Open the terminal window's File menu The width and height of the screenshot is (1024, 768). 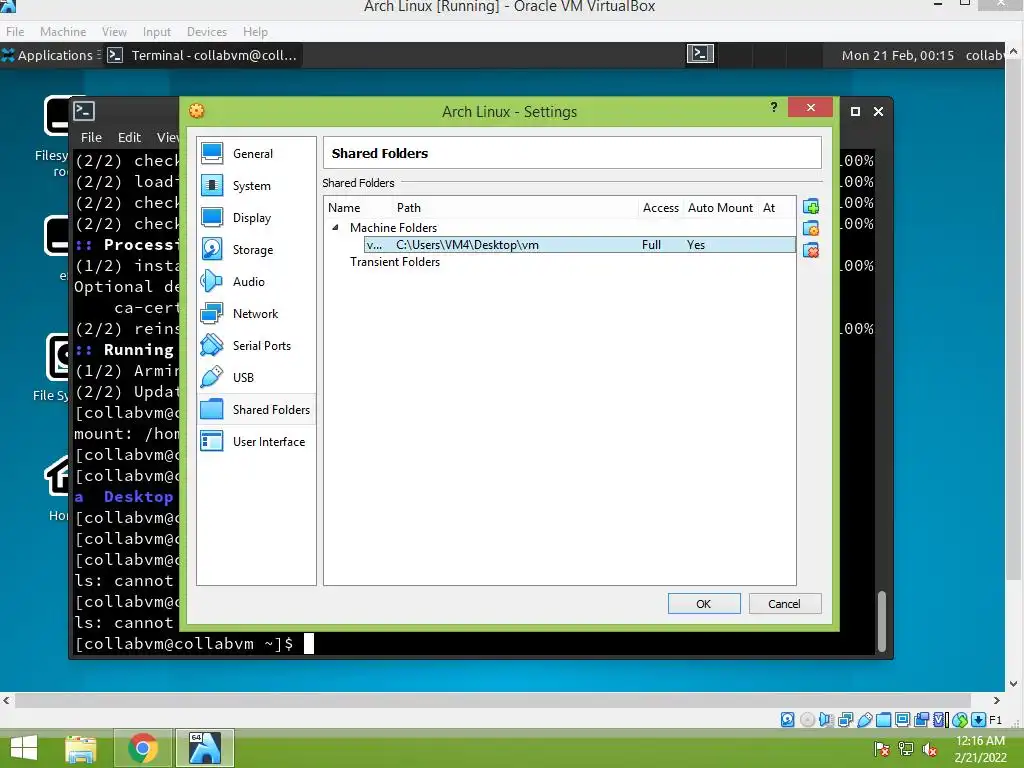click(91, 137)
